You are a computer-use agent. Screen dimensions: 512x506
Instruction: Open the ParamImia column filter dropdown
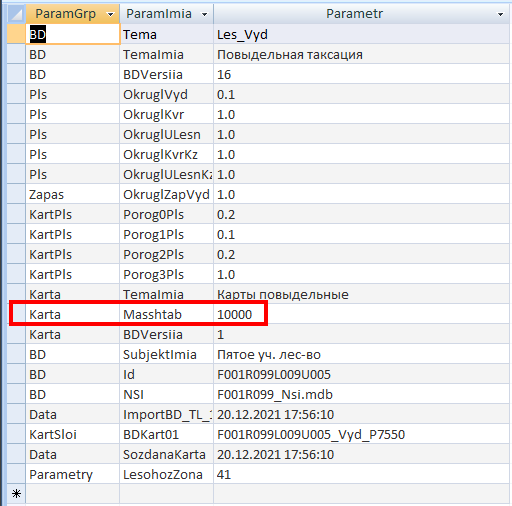point(204,14)
